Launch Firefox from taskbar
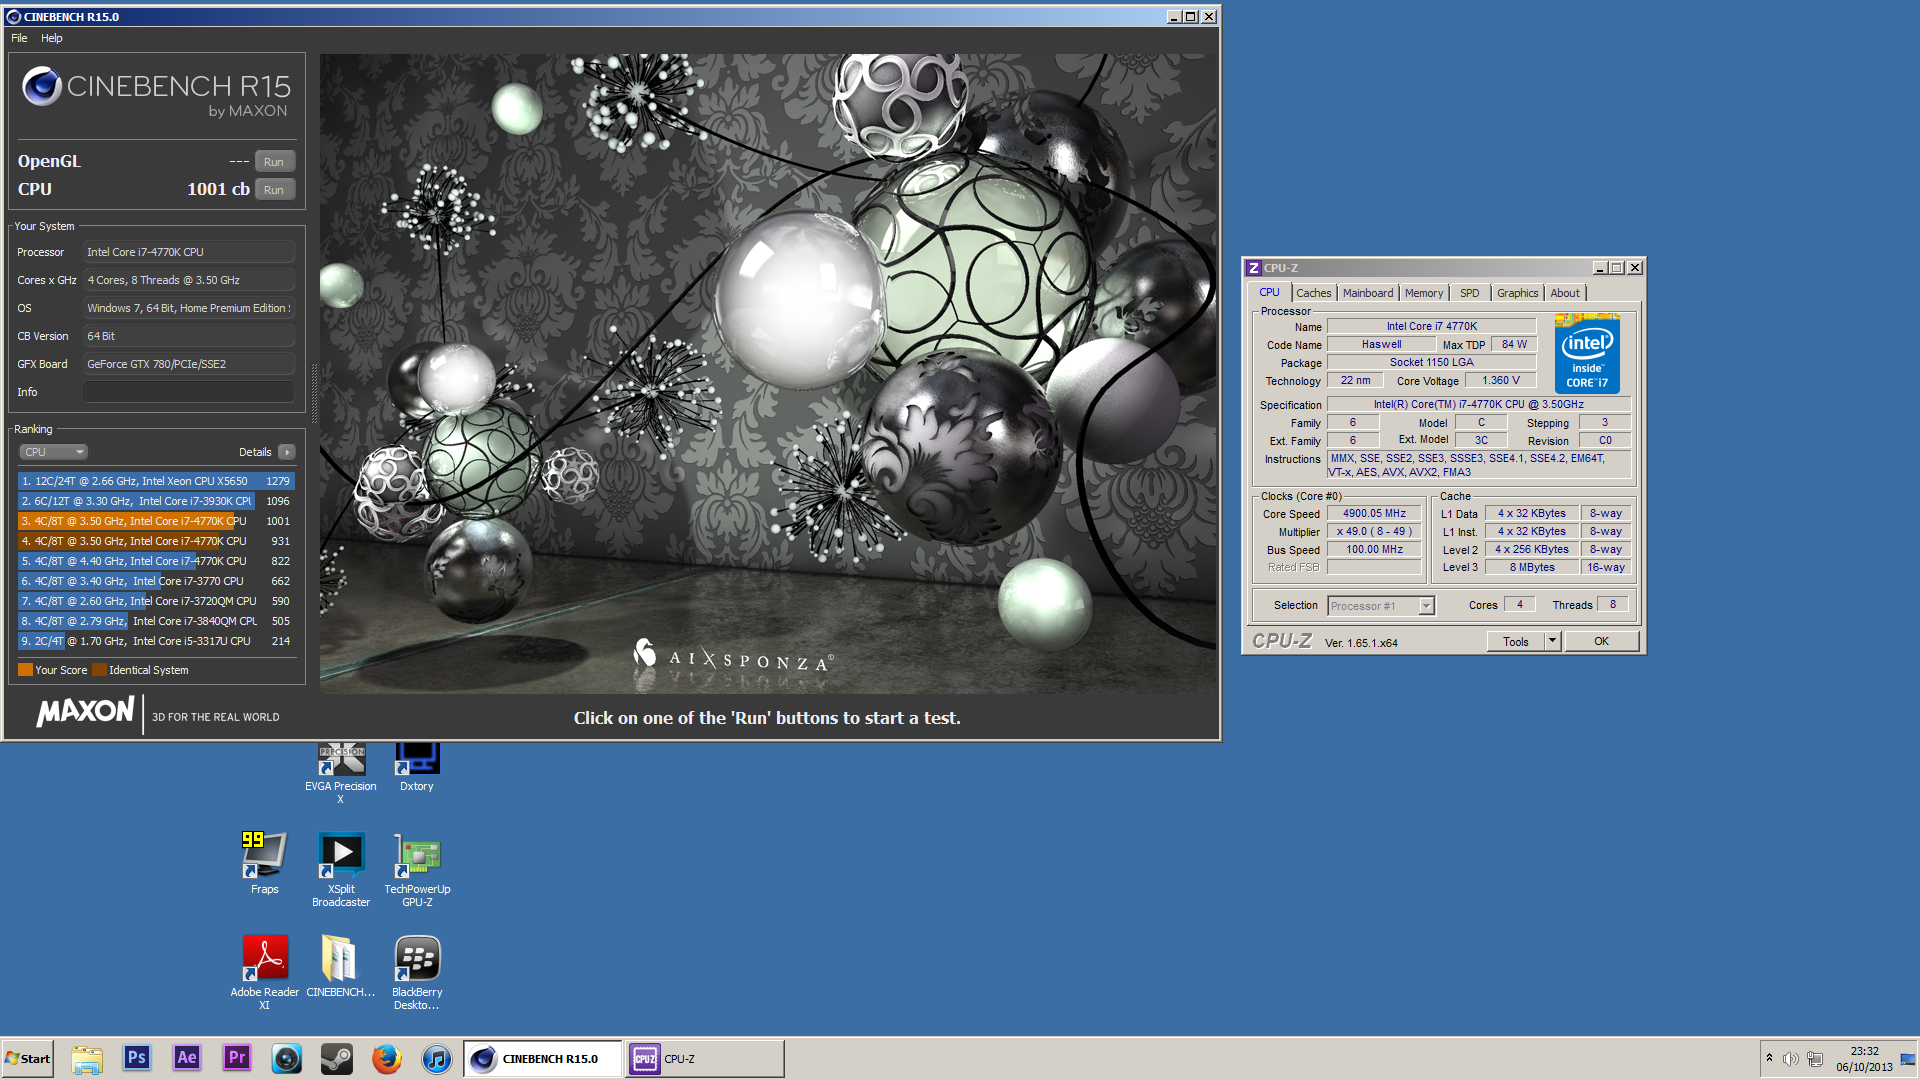 pyautogui.click(x=387, y=1058)
